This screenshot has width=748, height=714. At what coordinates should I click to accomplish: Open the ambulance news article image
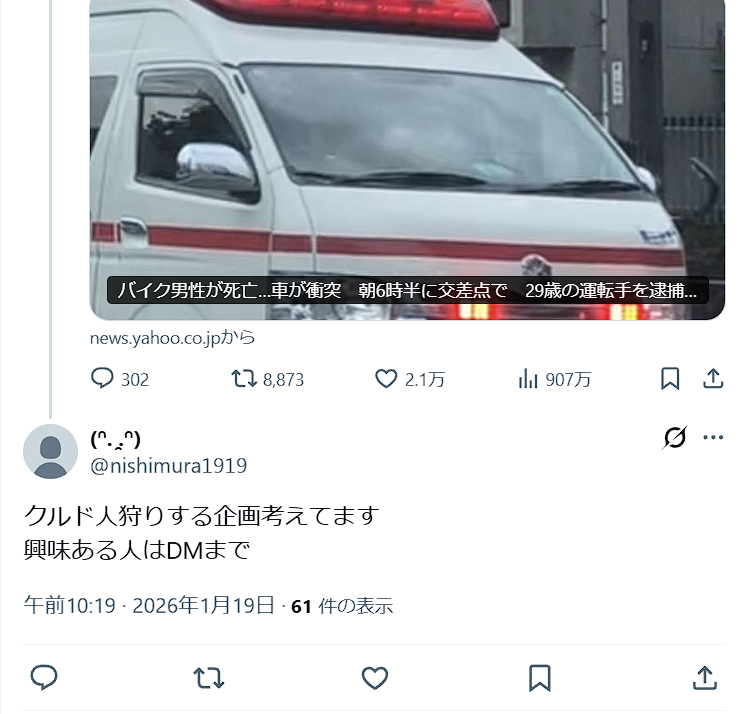point(407,159)
